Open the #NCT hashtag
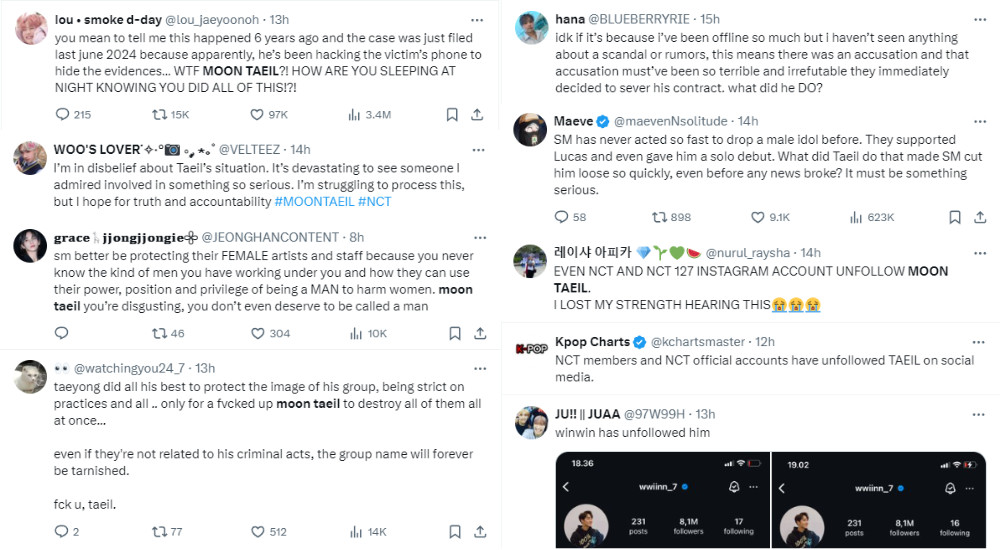The image size is (1000, 550). (374, 202)
